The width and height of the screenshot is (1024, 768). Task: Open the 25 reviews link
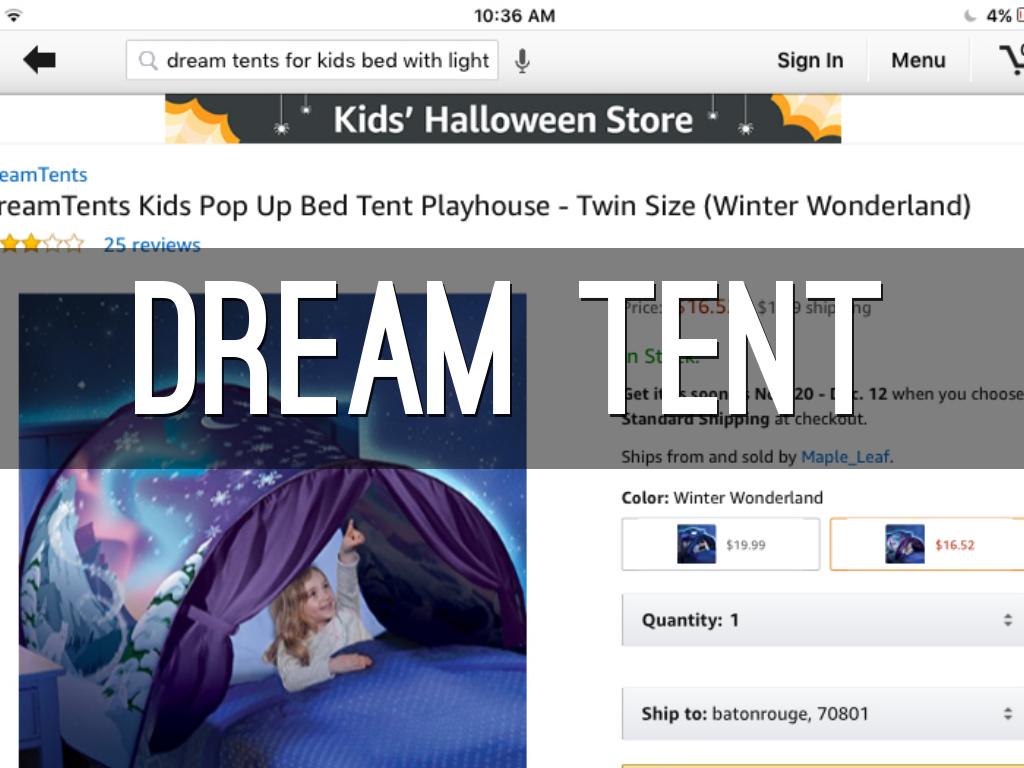[x=152, y=244]
